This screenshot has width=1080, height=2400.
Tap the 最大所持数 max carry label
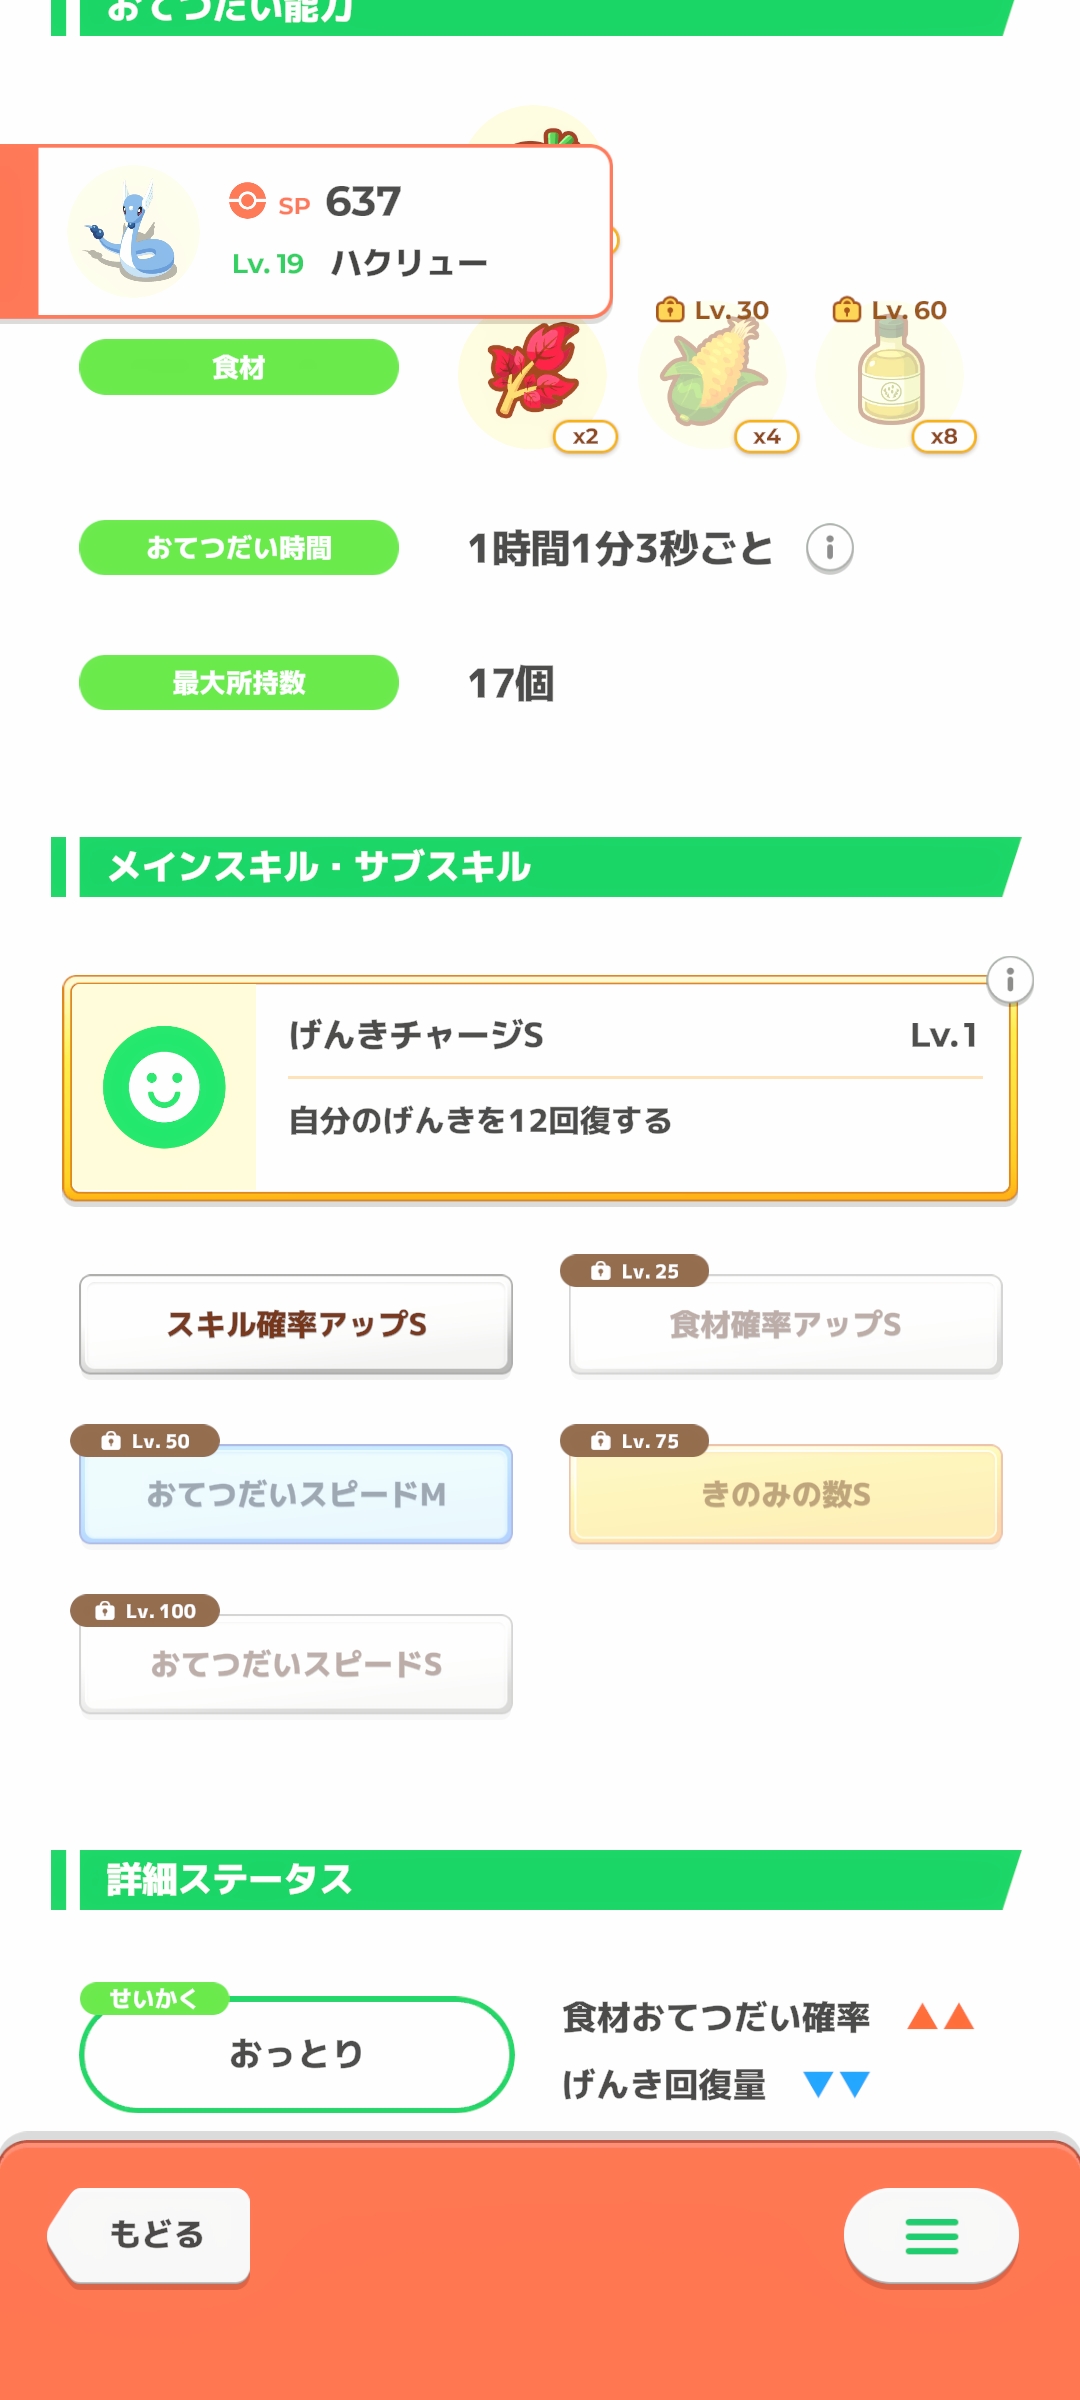pyautogui.click(x=239, y=683)
